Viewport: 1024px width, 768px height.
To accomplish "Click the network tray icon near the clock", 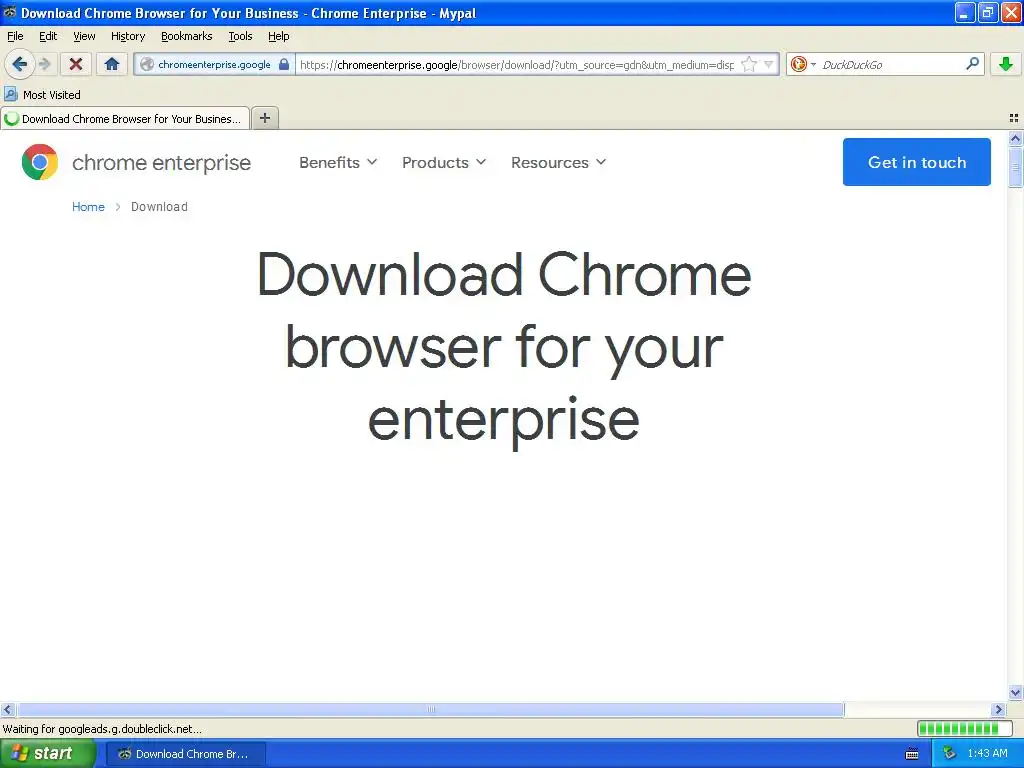I will click(950, 754).
